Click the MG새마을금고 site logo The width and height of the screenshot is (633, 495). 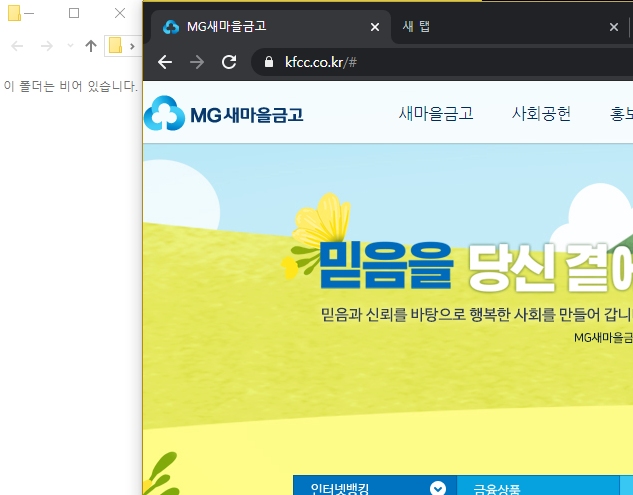point(223,113)
